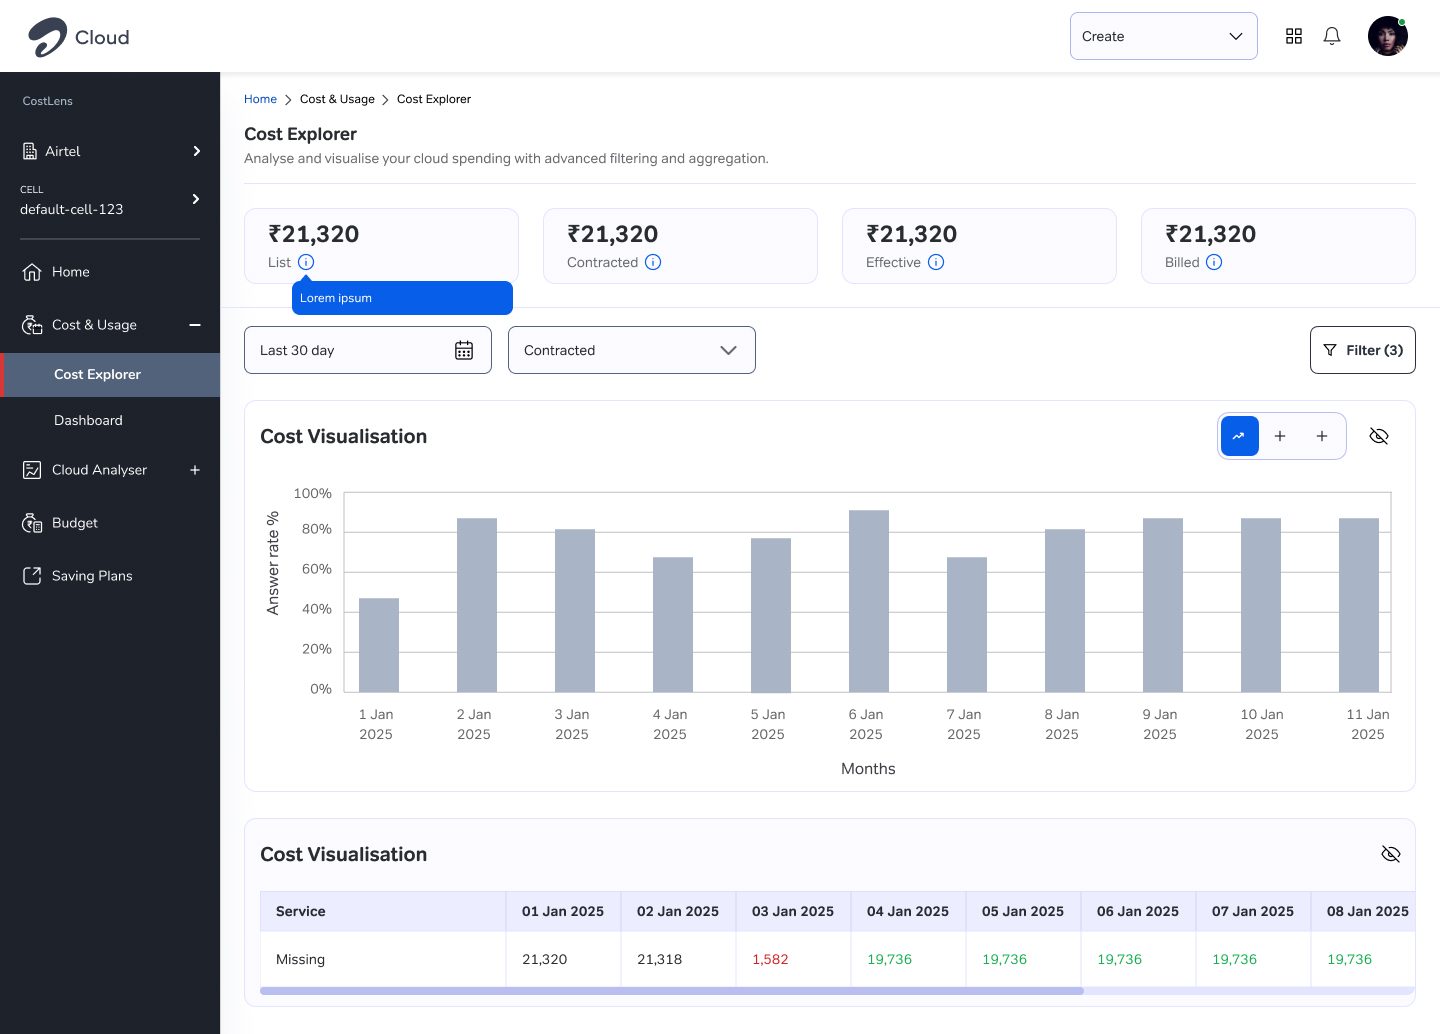Open the notifications bell

click(x=1332, y=36)
